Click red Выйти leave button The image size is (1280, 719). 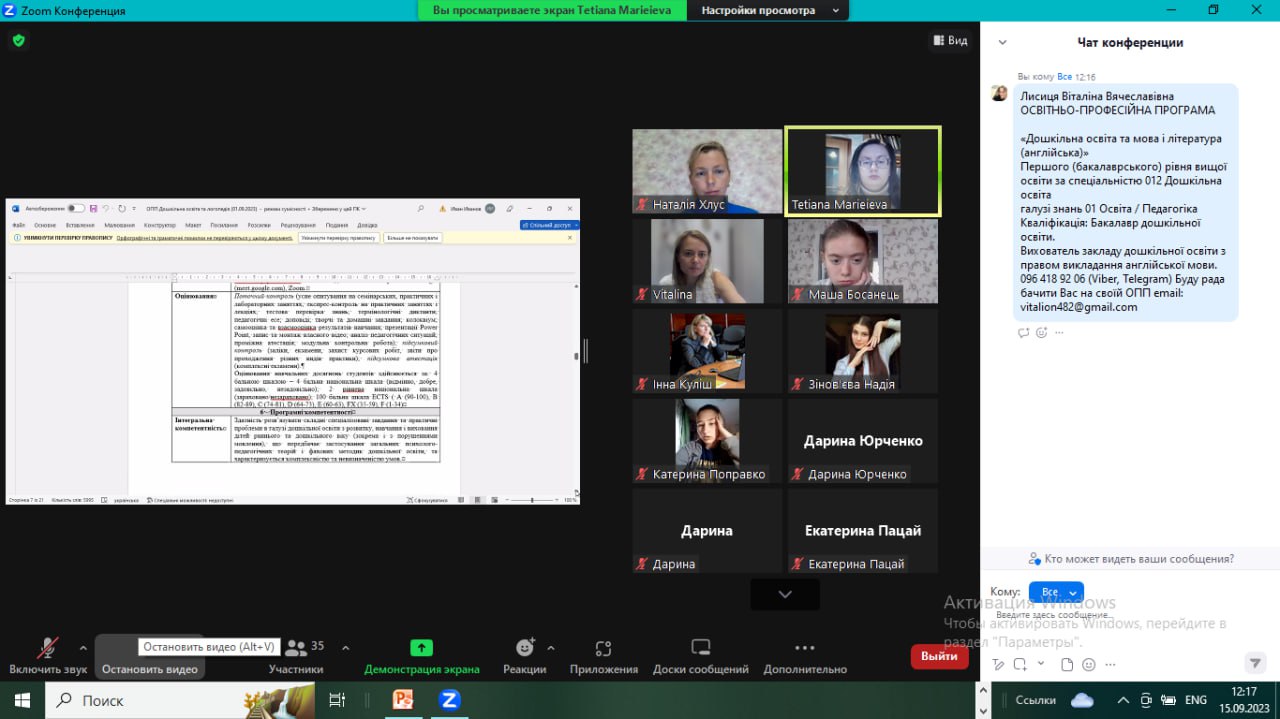[939, 656]
